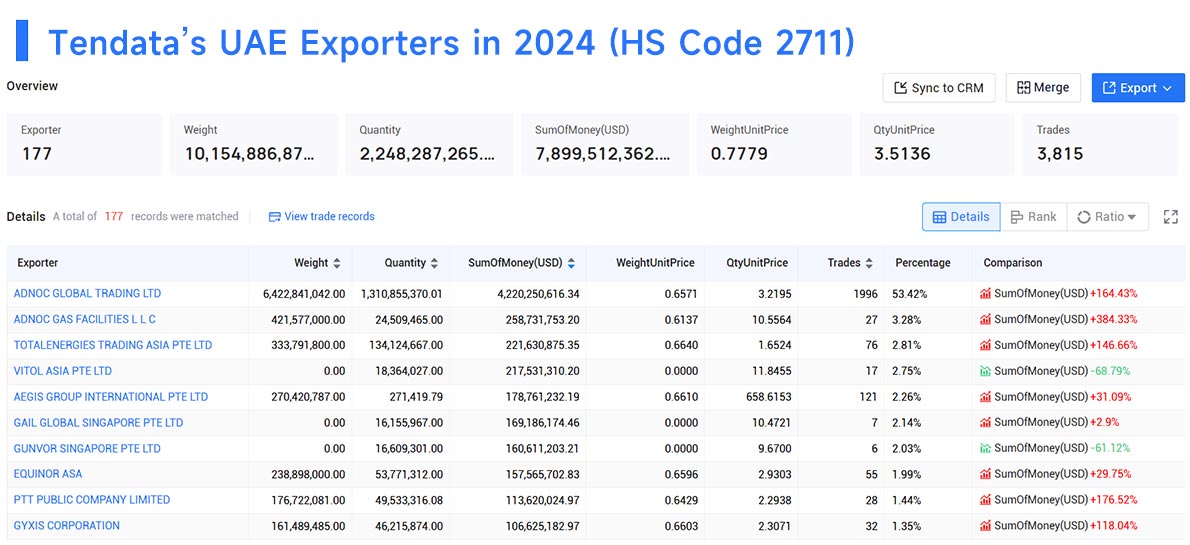Click the 1.35% percentage cell
The width and height of the screenshot is (1190, 545).
coord(907,526)
